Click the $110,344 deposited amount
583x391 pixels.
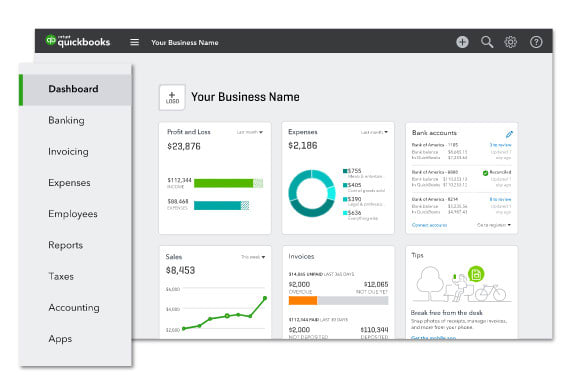point(374,330)
